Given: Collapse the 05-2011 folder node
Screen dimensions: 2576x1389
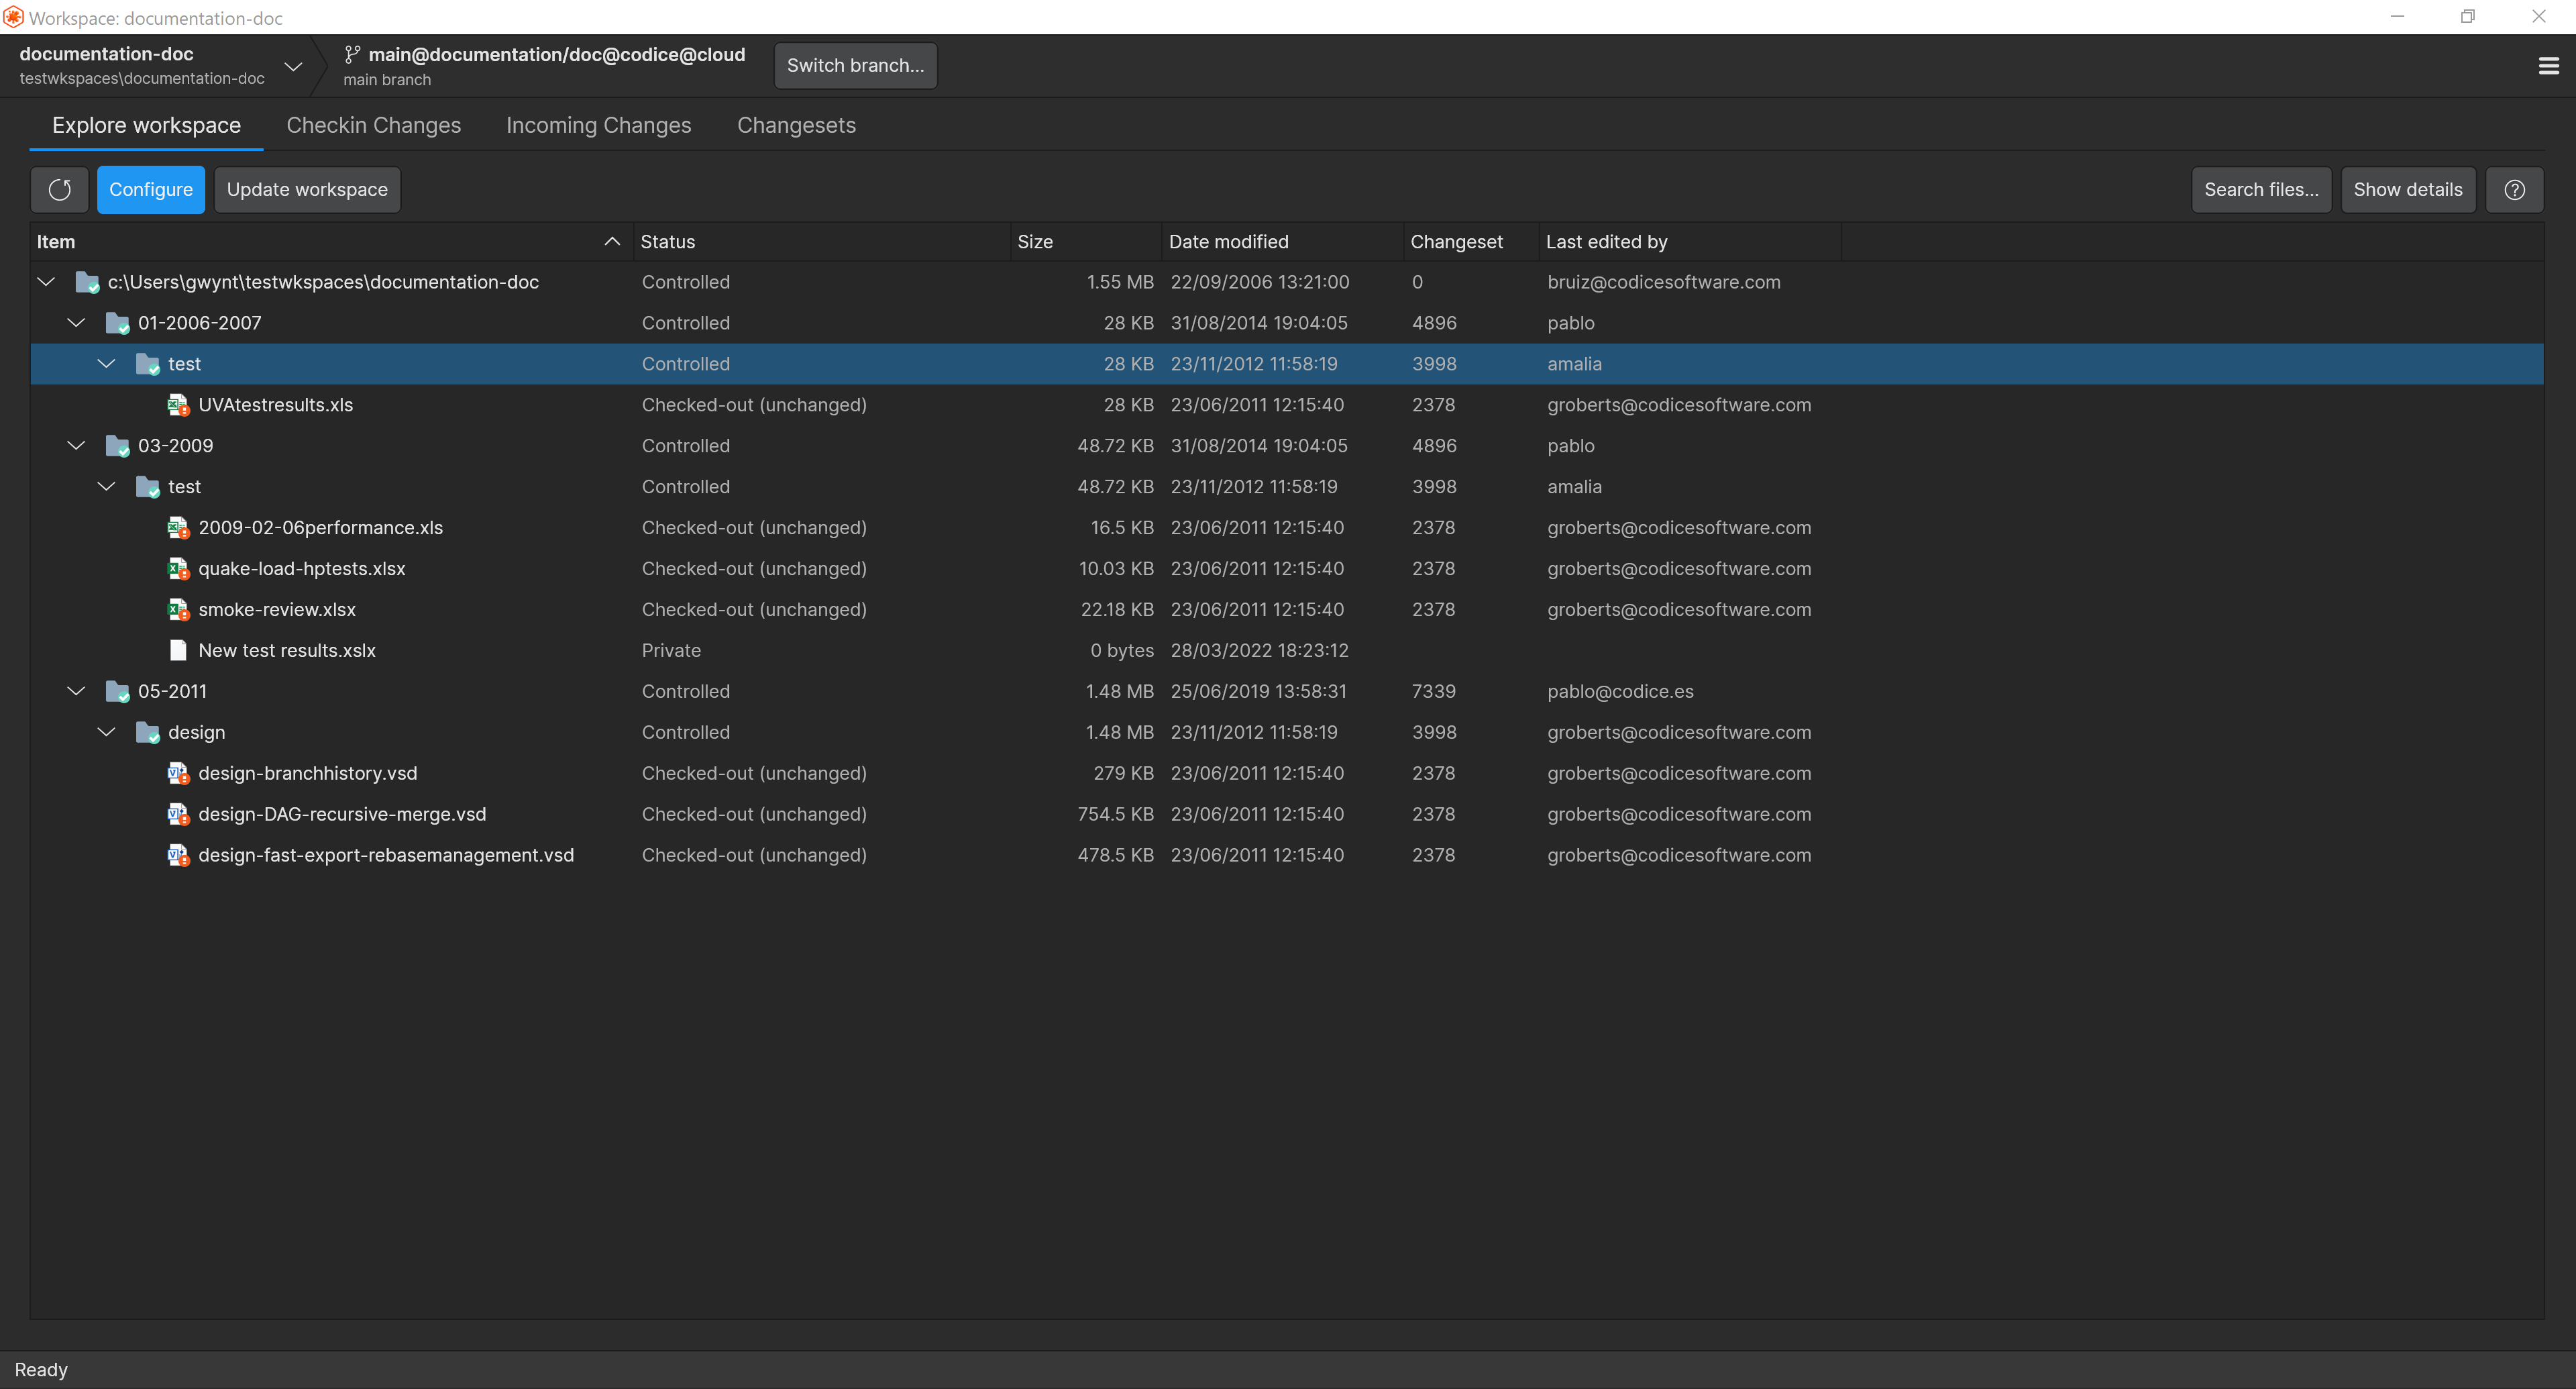Looking at the screenshot, I should 76,691.
